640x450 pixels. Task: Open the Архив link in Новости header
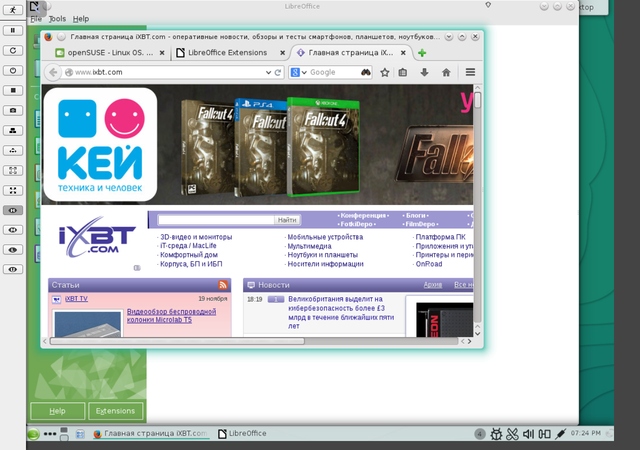[x=433, y=285]
